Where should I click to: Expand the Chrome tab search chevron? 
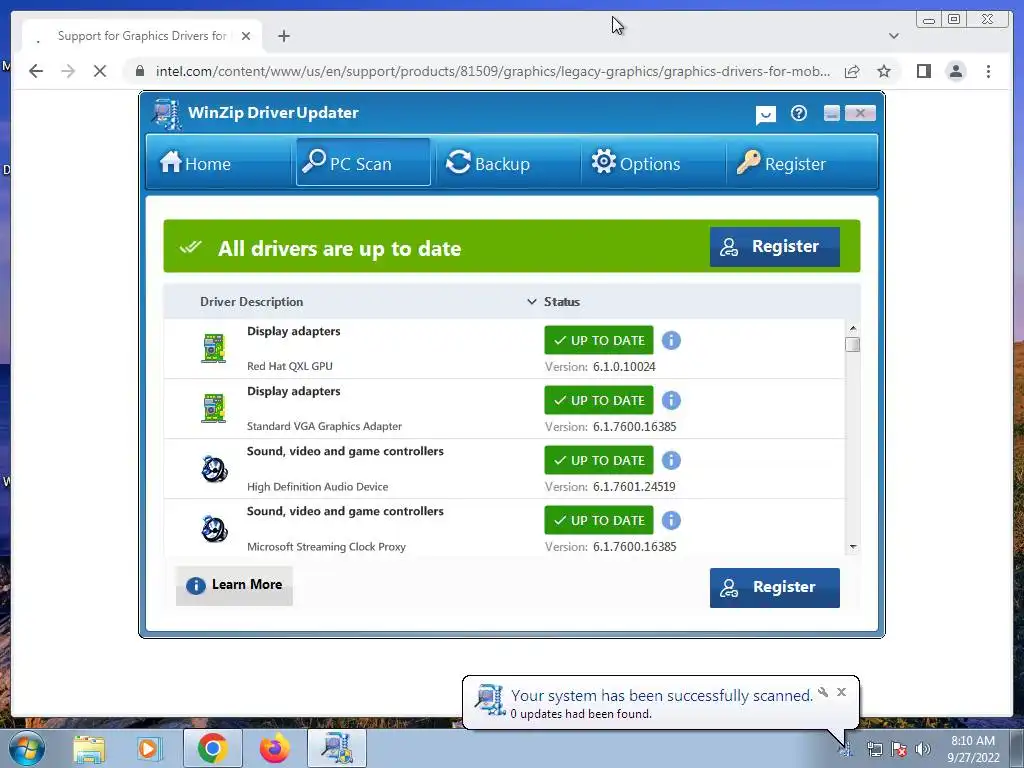[893, 36]
